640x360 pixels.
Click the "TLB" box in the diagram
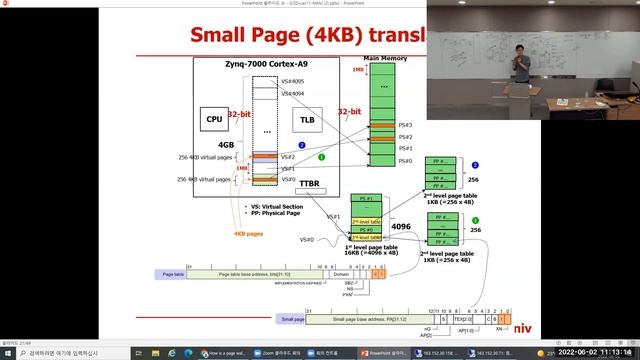tap(307, 120)
